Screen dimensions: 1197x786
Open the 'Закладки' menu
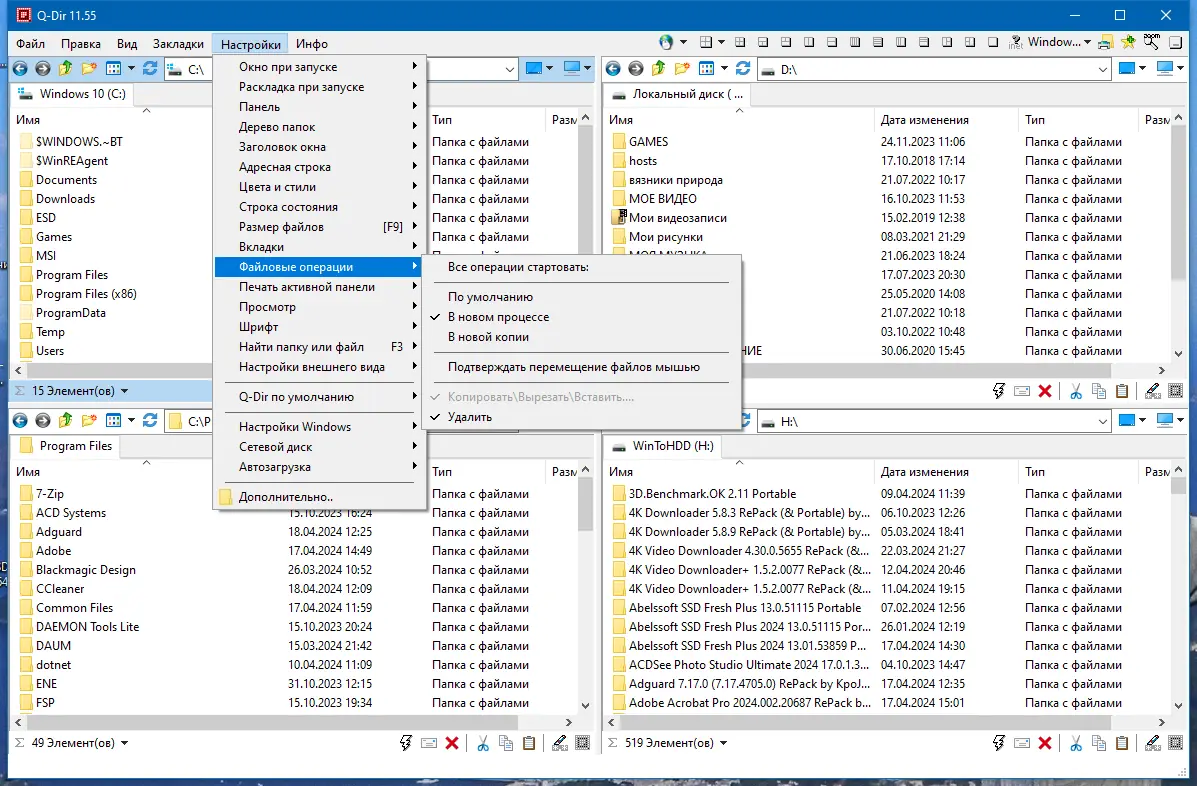point(178,43)
